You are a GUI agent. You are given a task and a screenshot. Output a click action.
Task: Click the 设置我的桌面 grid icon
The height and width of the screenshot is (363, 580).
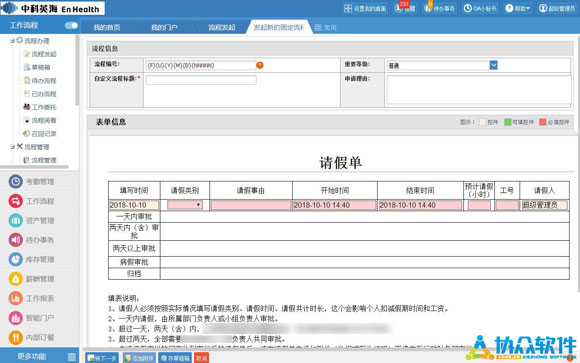[x=348, y=9]
